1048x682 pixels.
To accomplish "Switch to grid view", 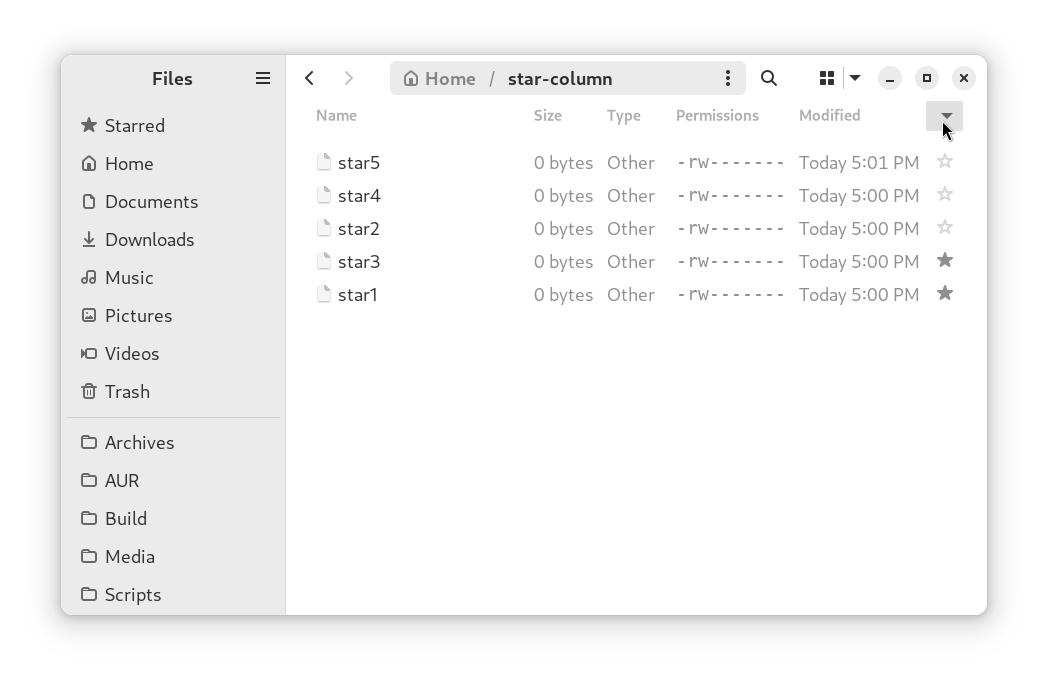I will [827, 78].
